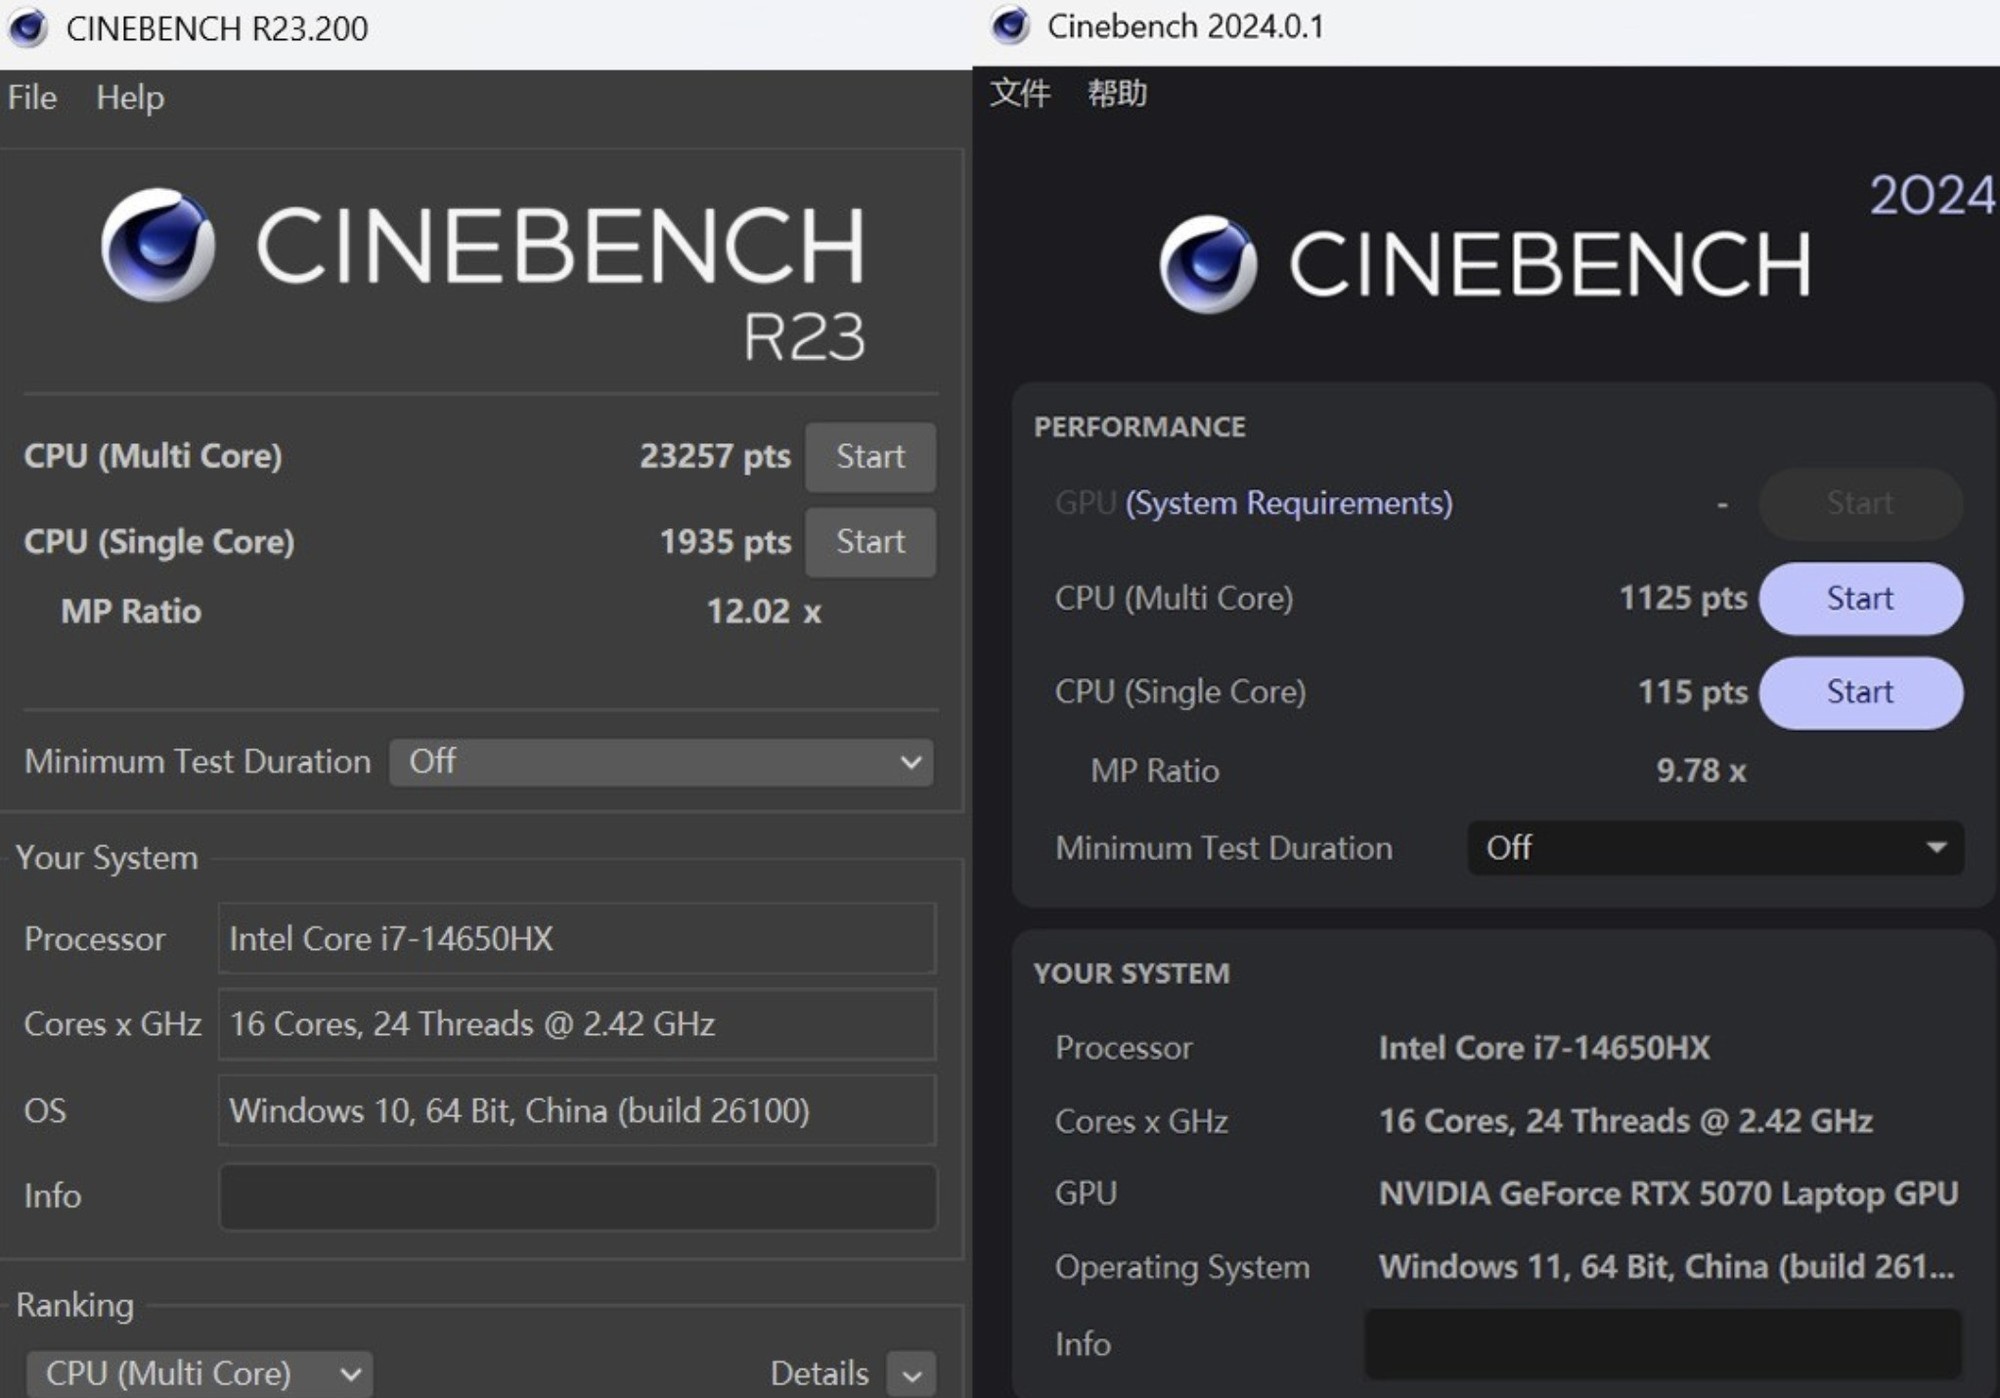Start the 2024 CPU Single Core benchmark
The height and width of the screenshot is (1398, 2000).
click(x=1860, y=692)
